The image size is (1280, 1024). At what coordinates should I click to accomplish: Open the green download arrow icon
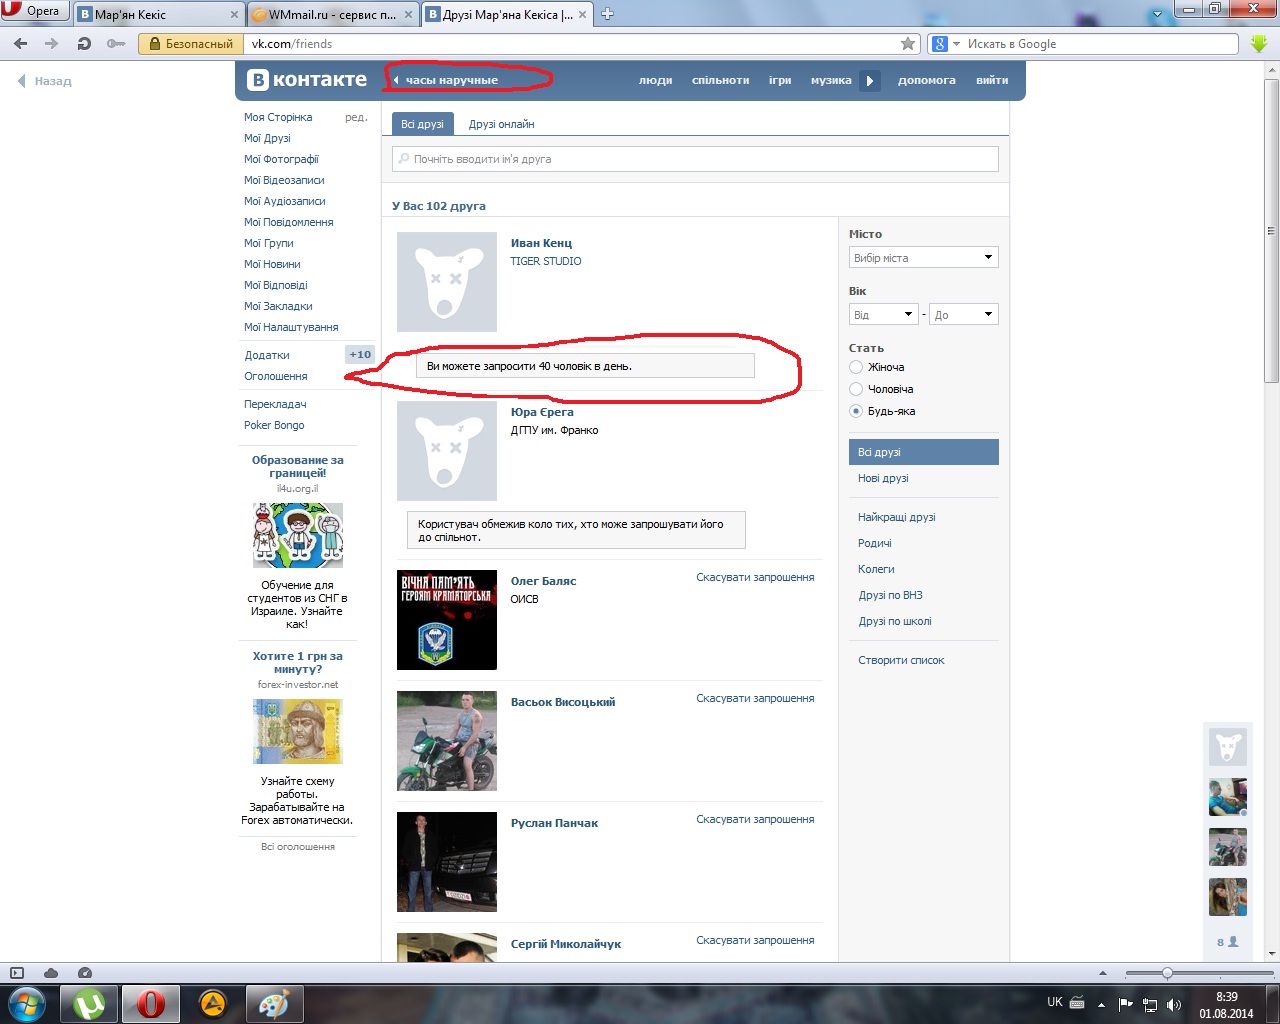pyautogui.click(x=1259, y=44)
